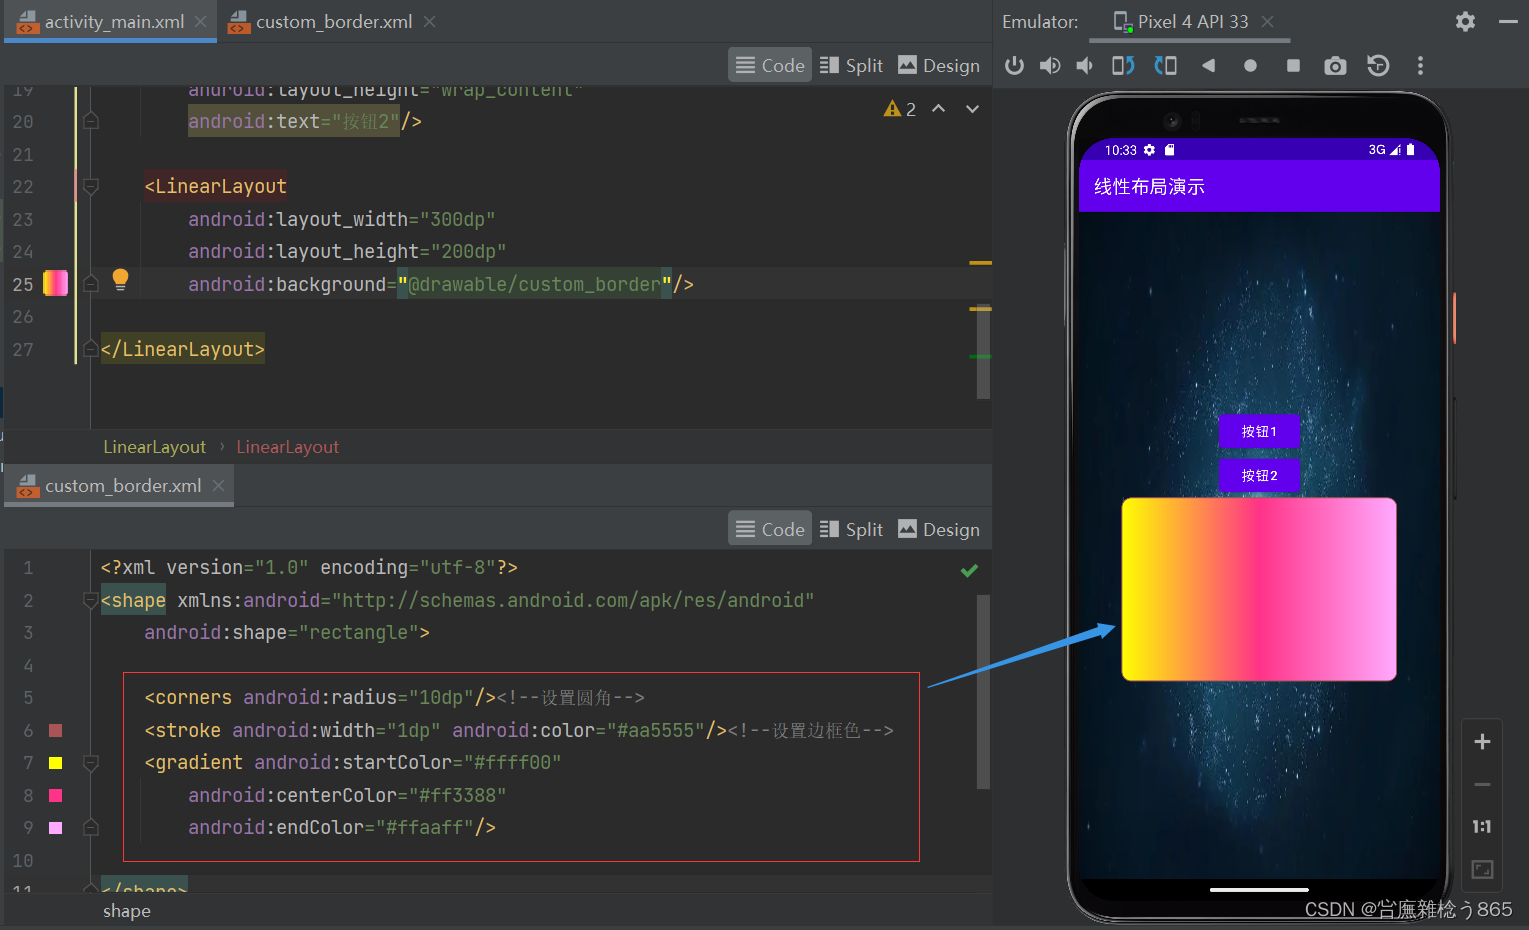Click first LinearLayout breadcrumb

point(154,447)
